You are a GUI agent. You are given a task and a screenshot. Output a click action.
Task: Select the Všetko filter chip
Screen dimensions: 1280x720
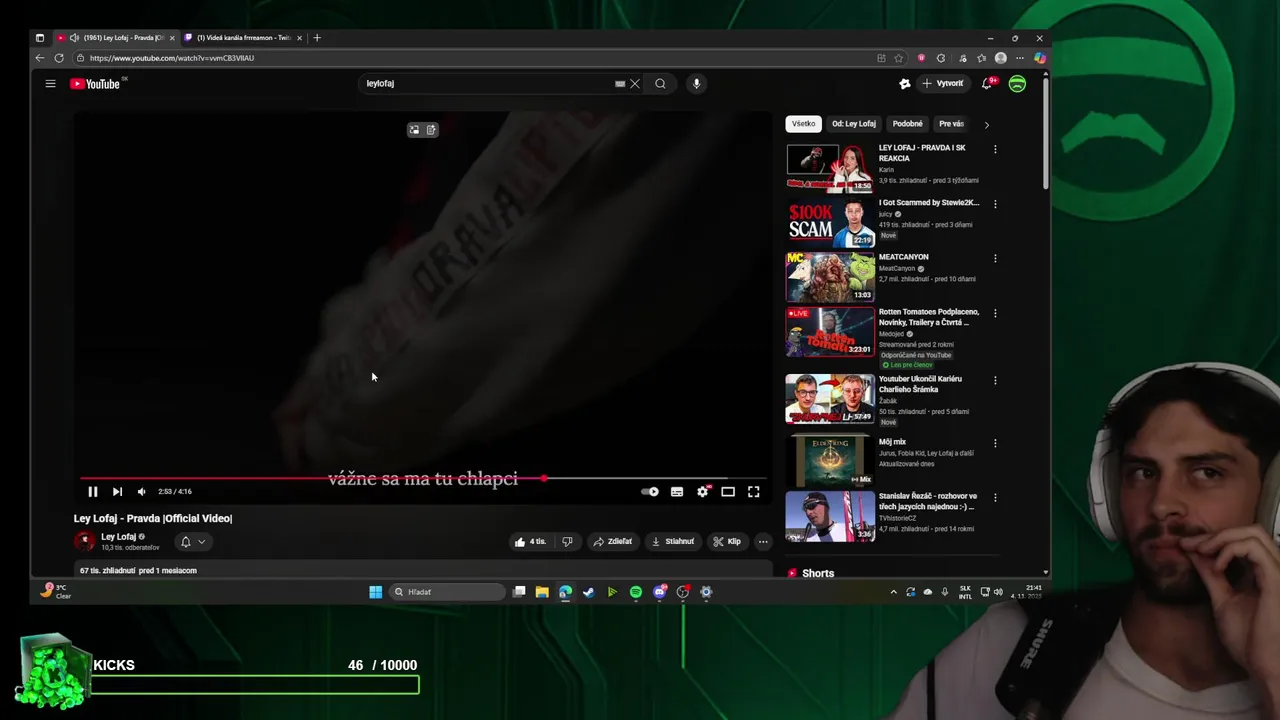click(804, 124)
